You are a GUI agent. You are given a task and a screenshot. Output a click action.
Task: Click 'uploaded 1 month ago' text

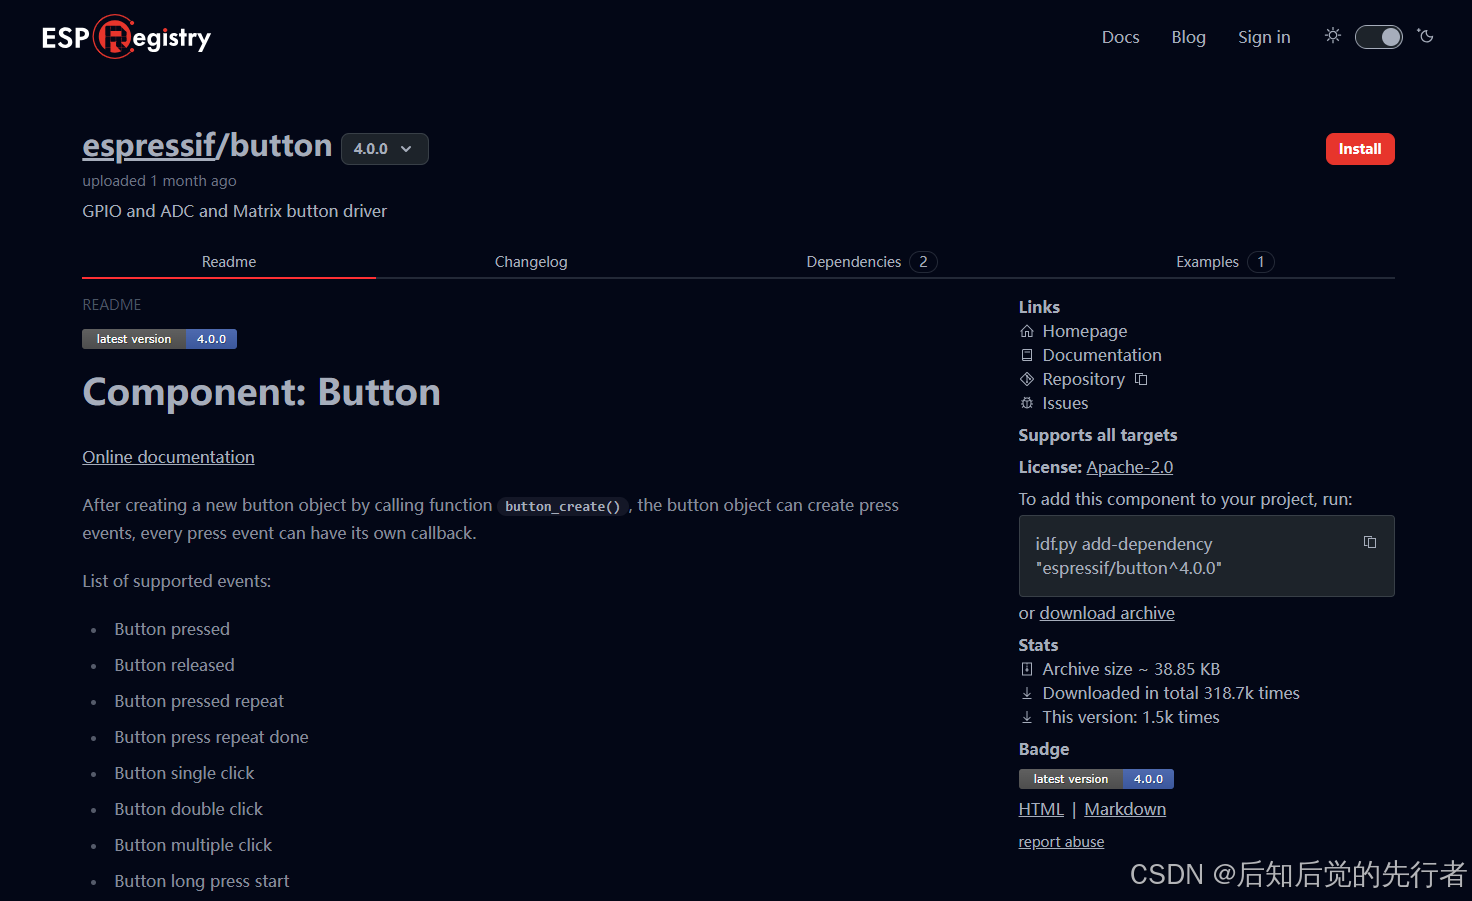click(x=159, y=181)
